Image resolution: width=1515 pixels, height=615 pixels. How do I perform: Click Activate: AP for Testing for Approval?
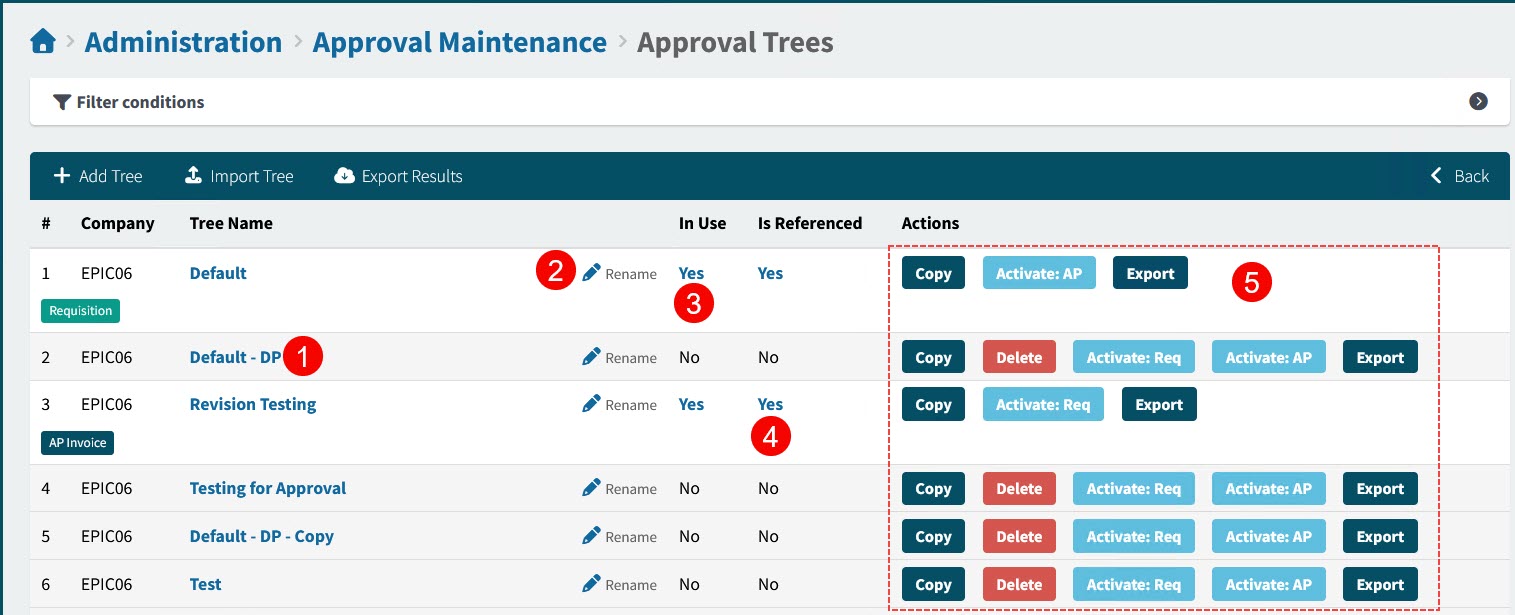tap(1269, 488)
